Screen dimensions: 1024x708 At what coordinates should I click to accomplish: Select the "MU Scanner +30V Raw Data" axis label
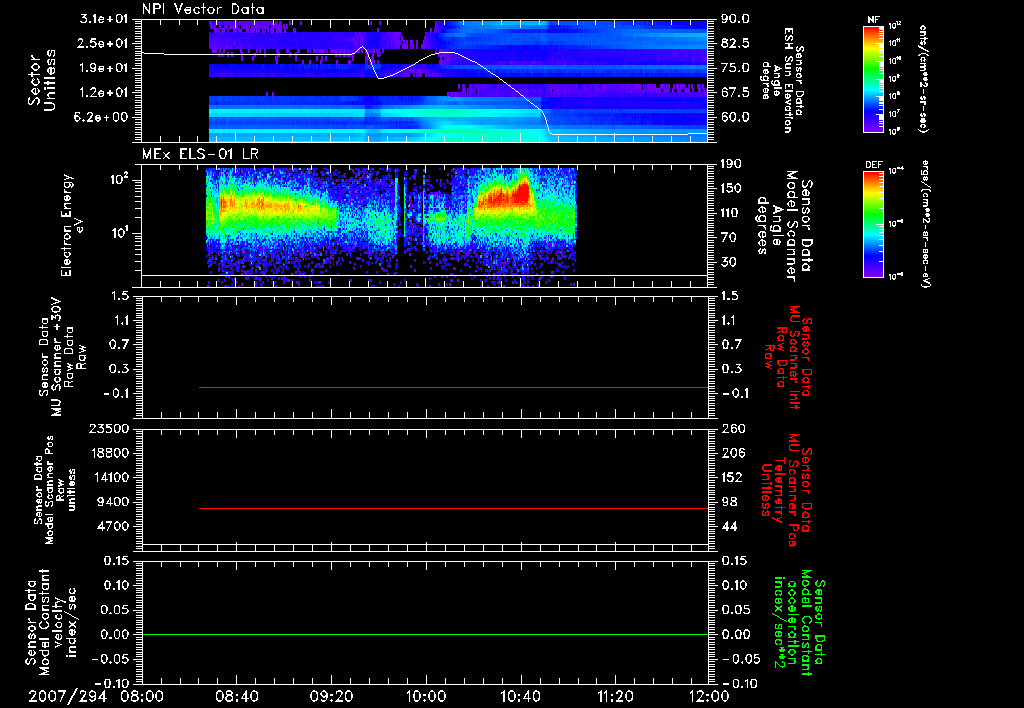click(62, 357)
